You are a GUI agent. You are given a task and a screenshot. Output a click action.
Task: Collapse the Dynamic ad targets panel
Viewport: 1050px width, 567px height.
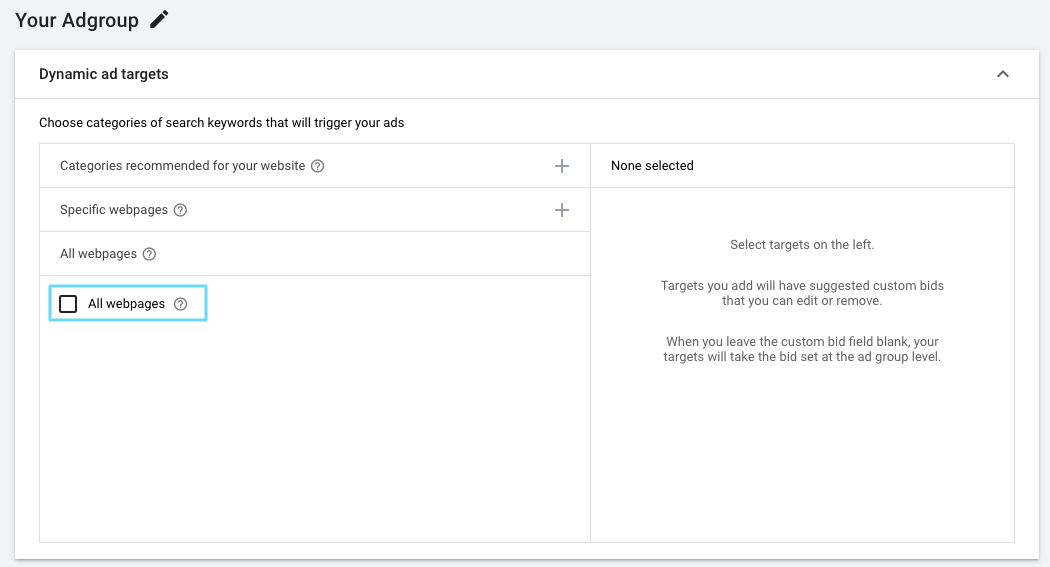click(1002, 74)
